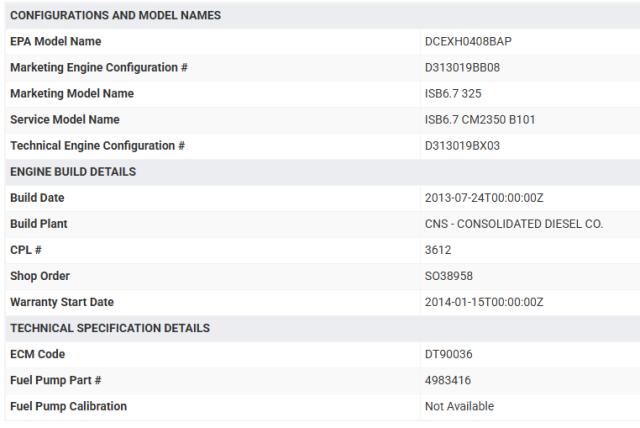
Task: Select the CNS - Consolidated Diesel Co. text
Action: [x=514, y=224]
